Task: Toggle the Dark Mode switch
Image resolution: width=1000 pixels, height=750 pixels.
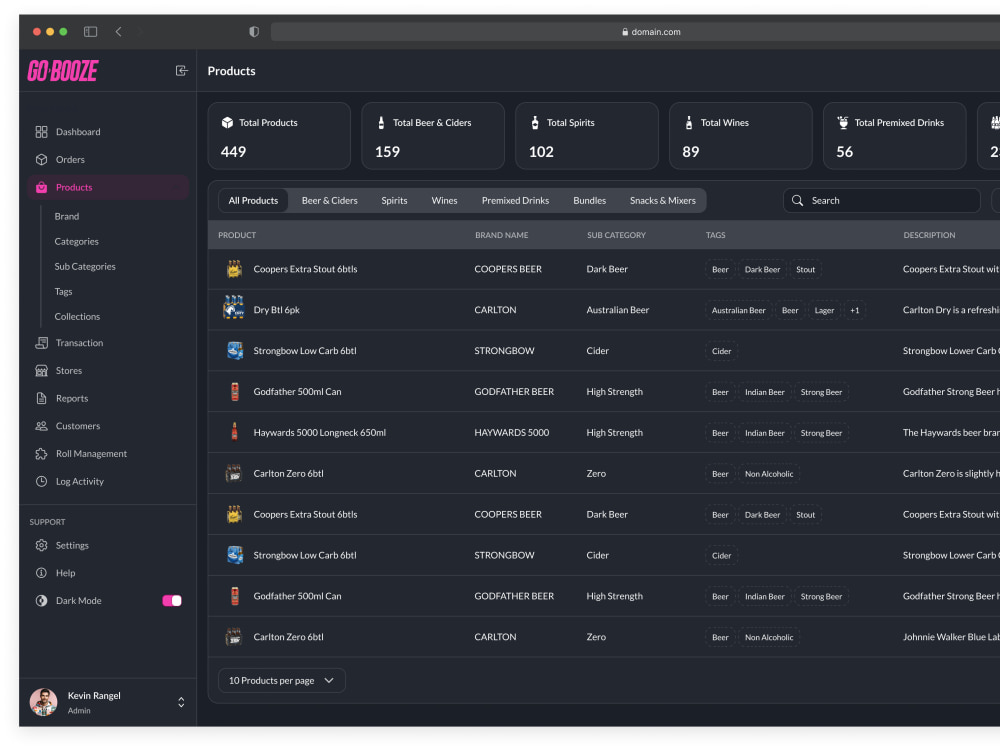Action: pos(172,601)
